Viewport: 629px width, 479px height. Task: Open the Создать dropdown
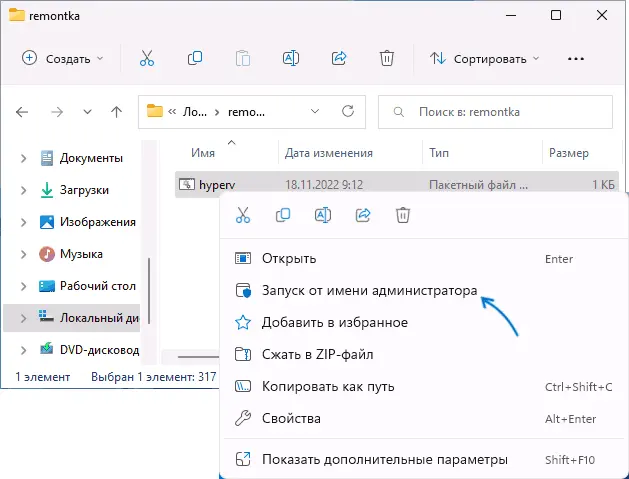(62, 58)
